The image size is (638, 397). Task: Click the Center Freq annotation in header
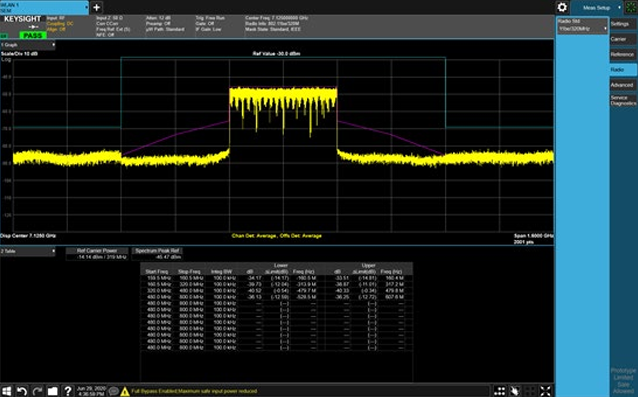click(277, 18)
